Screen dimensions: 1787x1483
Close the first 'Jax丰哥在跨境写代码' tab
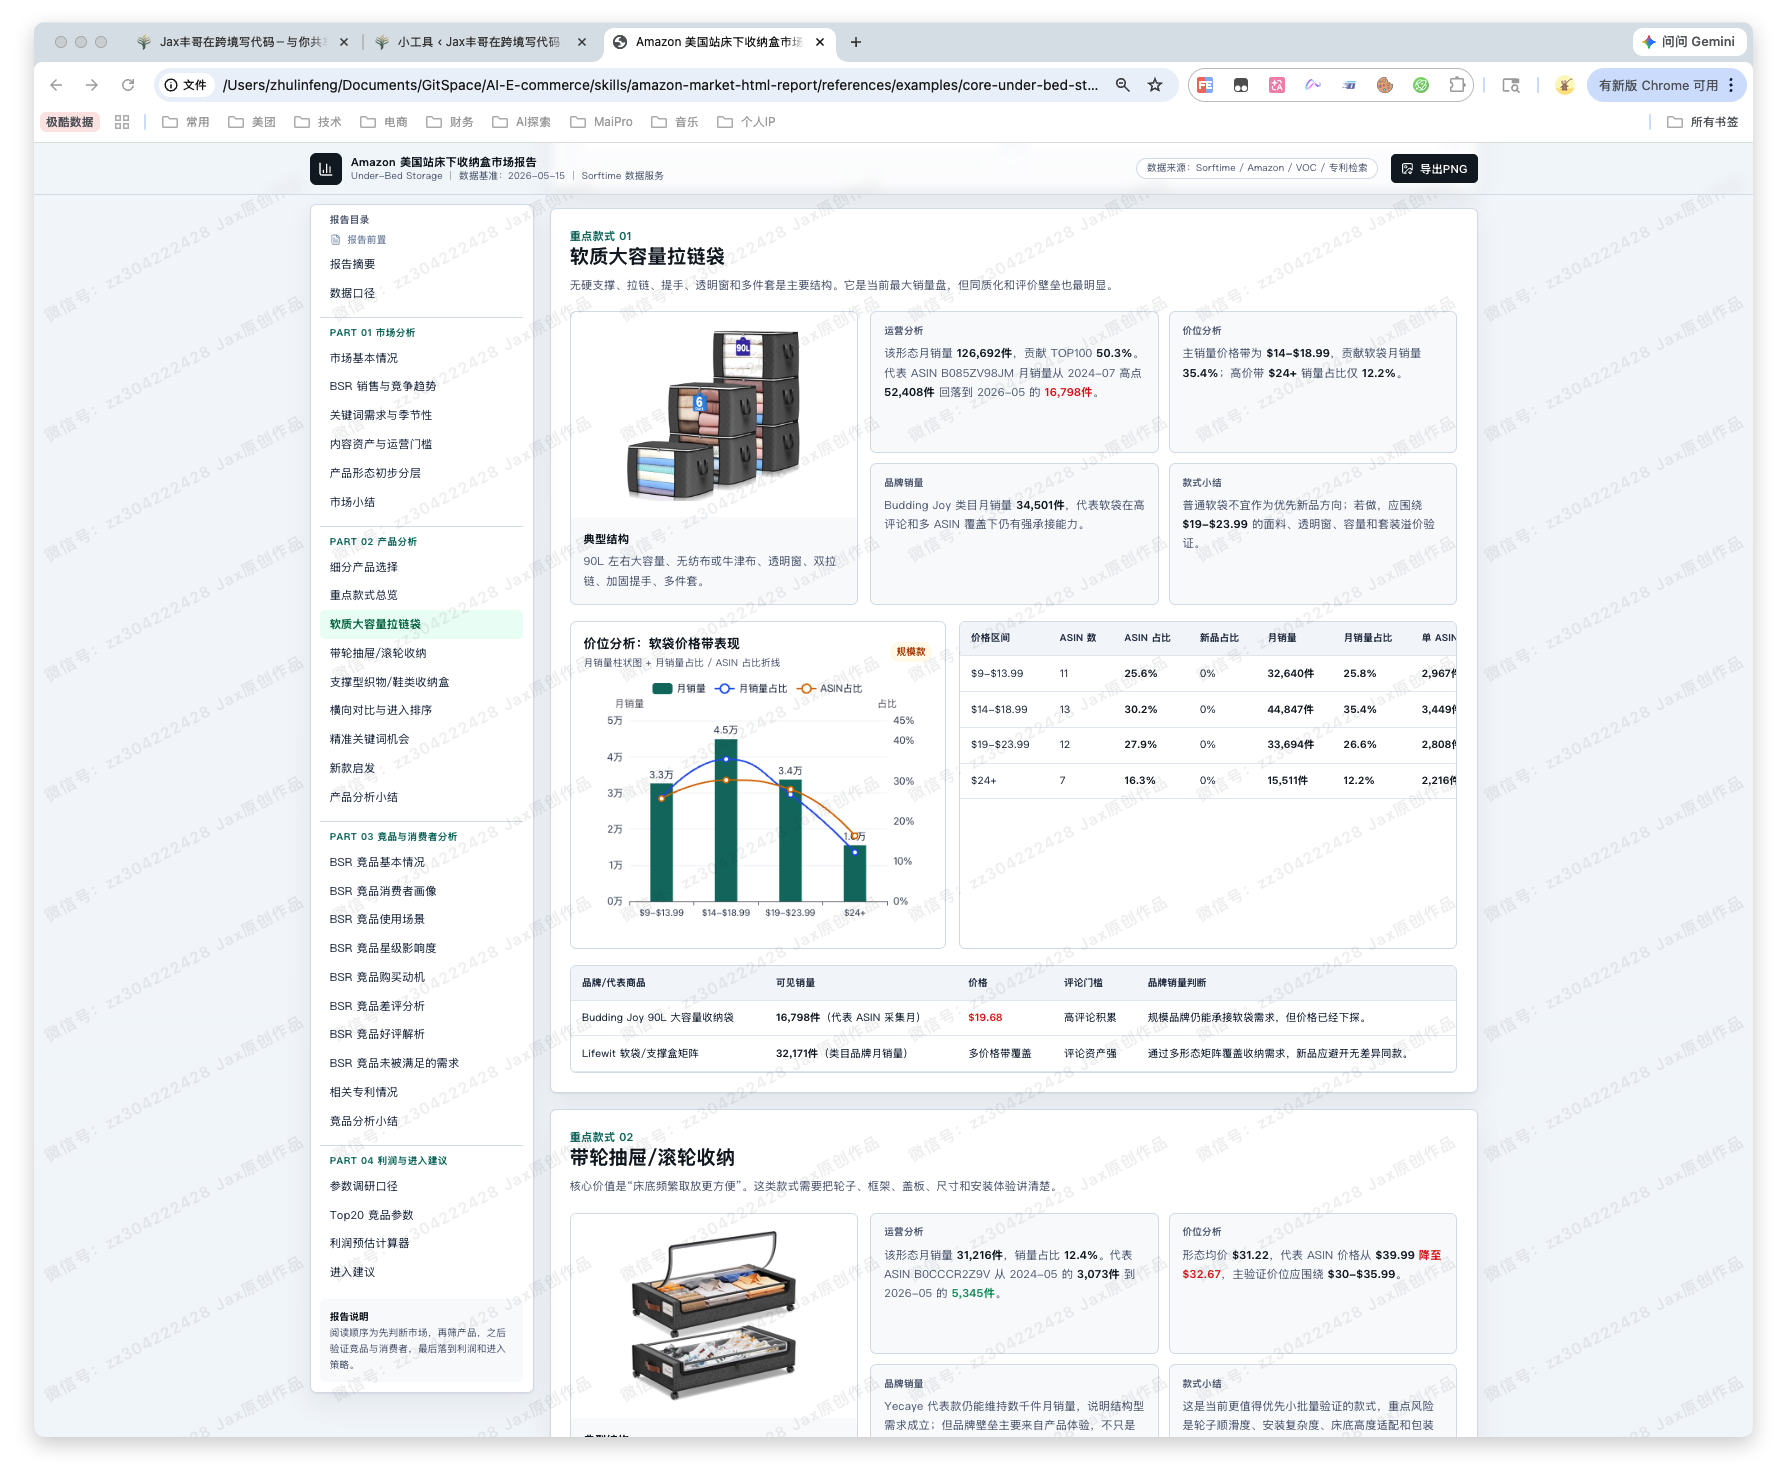(x=344, y=42)
